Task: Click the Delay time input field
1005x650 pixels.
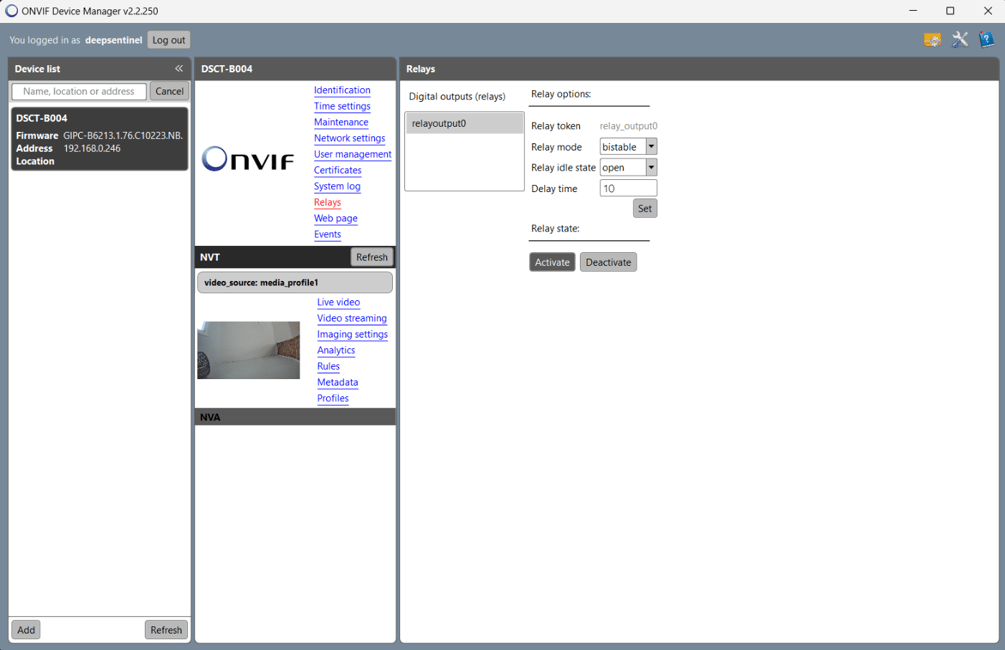Action: click(627, 188)
